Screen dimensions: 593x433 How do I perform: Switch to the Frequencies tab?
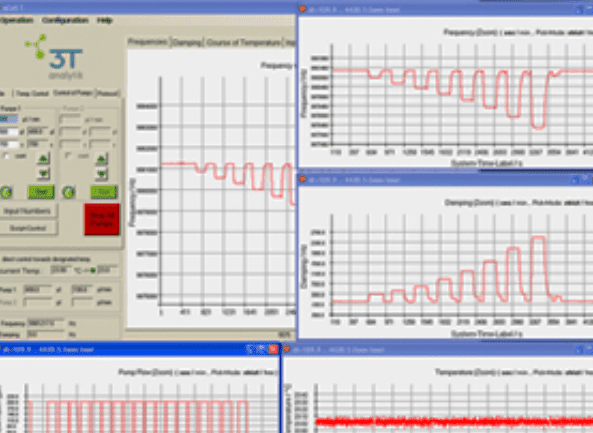point(148,42)
